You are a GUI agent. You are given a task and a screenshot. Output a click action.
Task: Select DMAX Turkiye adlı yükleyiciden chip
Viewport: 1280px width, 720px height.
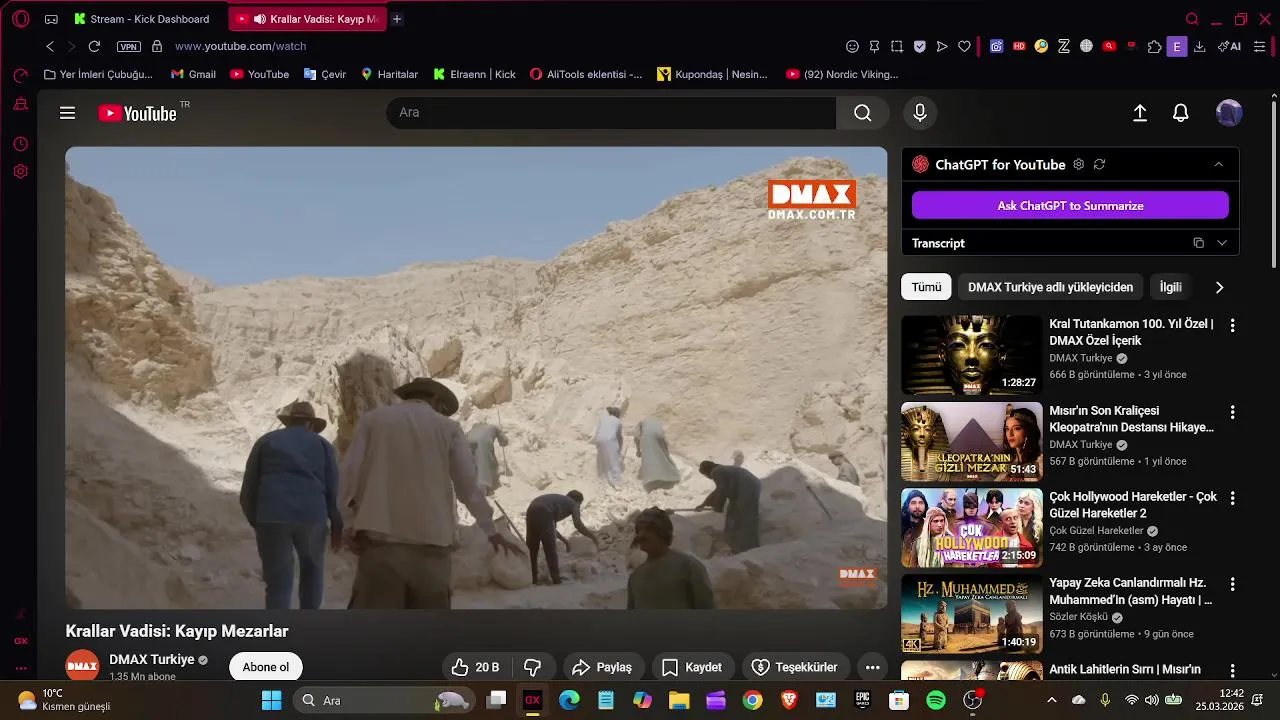click(x=1050, y=287)
